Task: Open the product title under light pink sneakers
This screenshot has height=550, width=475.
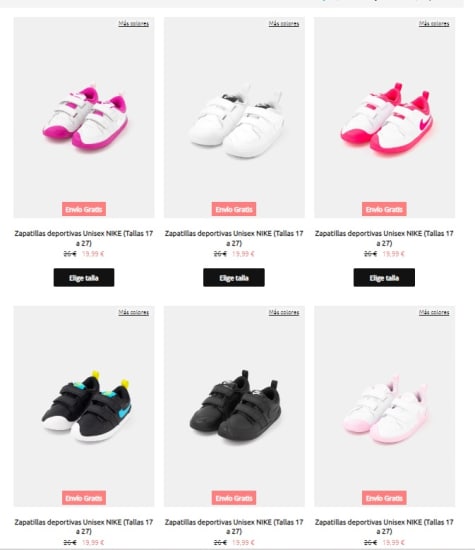Action: point(384,526)
